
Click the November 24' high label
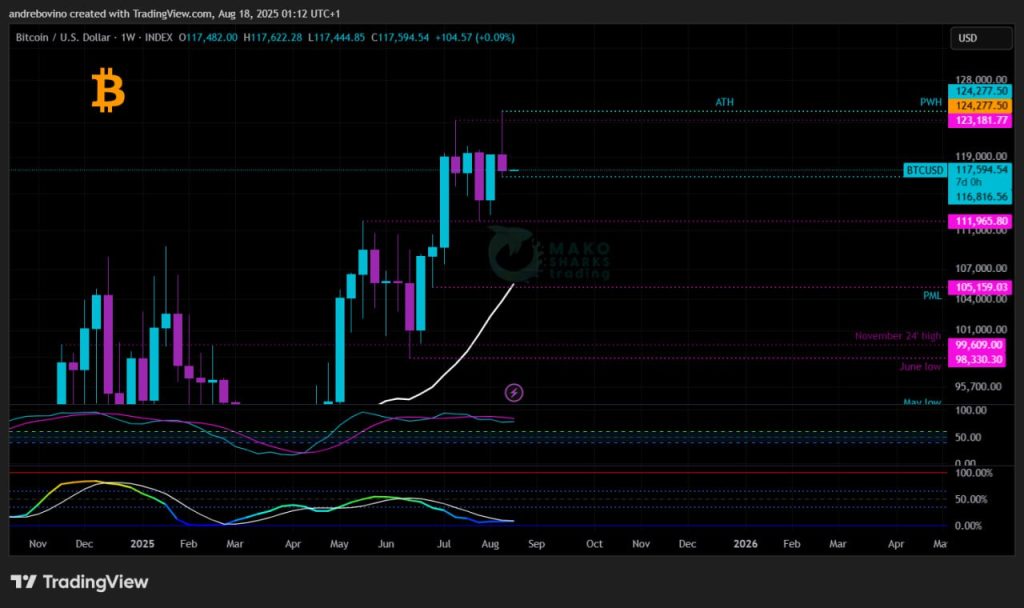pos(897,336)
